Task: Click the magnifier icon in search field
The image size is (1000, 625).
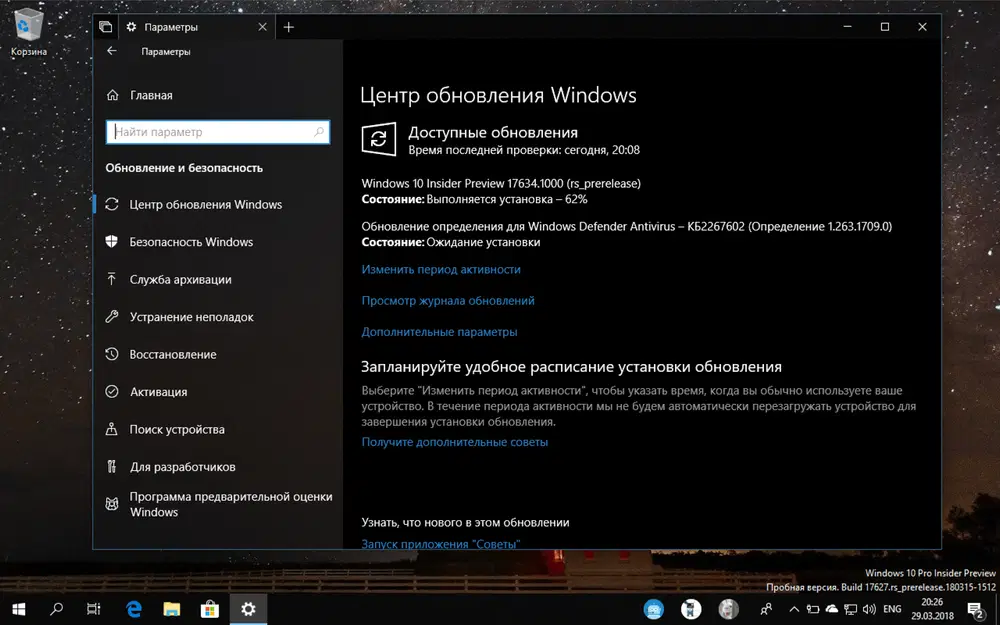Action: tap(319, 132)
